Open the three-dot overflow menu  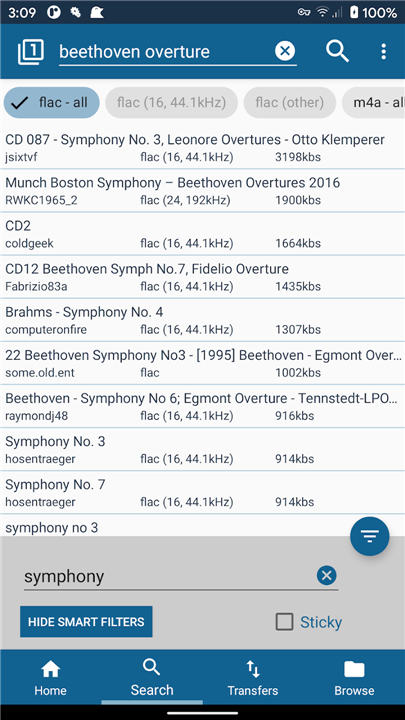point(383,51)
